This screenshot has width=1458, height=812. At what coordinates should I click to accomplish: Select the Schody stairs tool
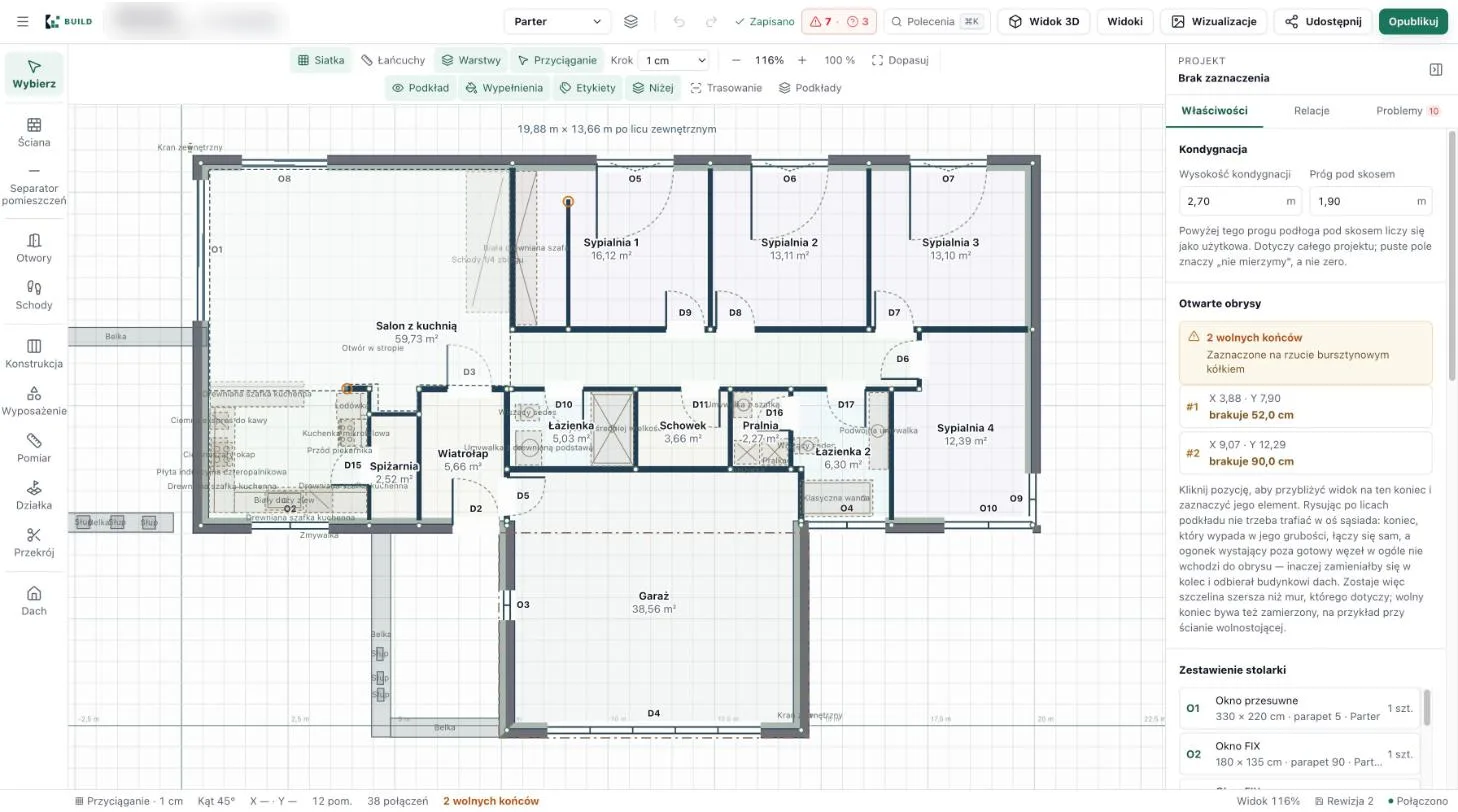coord(34,295)
